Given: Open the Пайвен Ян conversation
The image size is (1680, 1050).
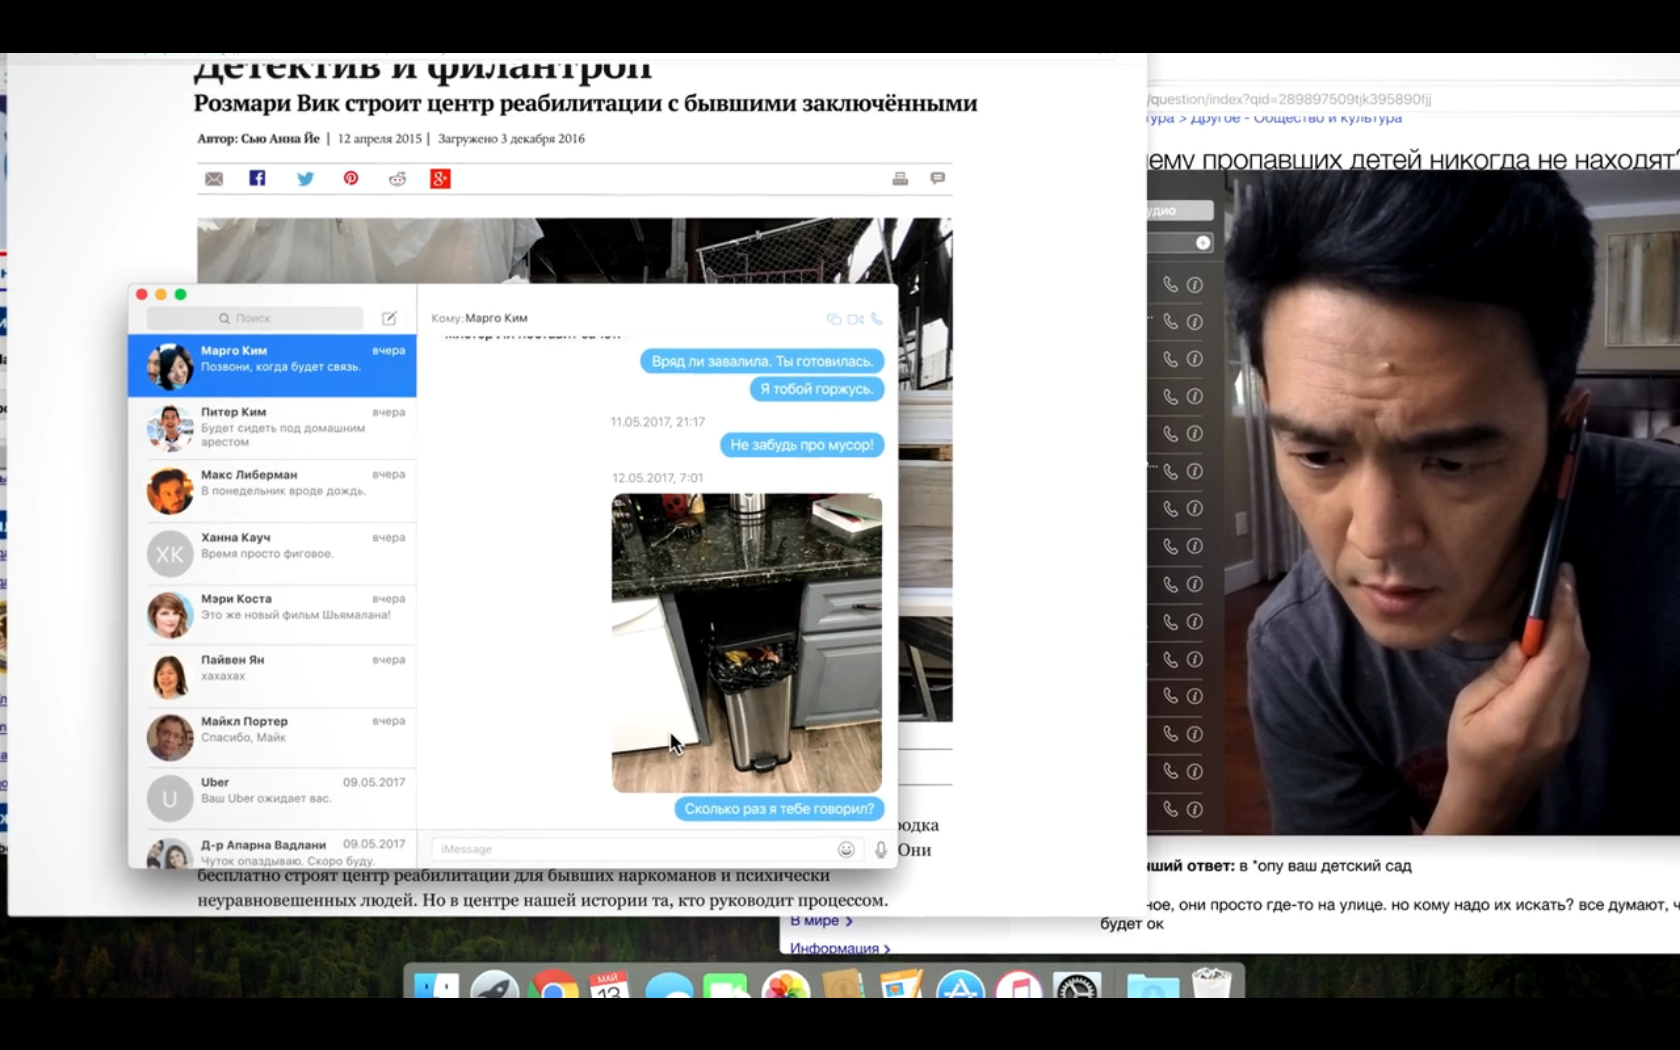Looking at the screenshot, I should click(272, 675).
